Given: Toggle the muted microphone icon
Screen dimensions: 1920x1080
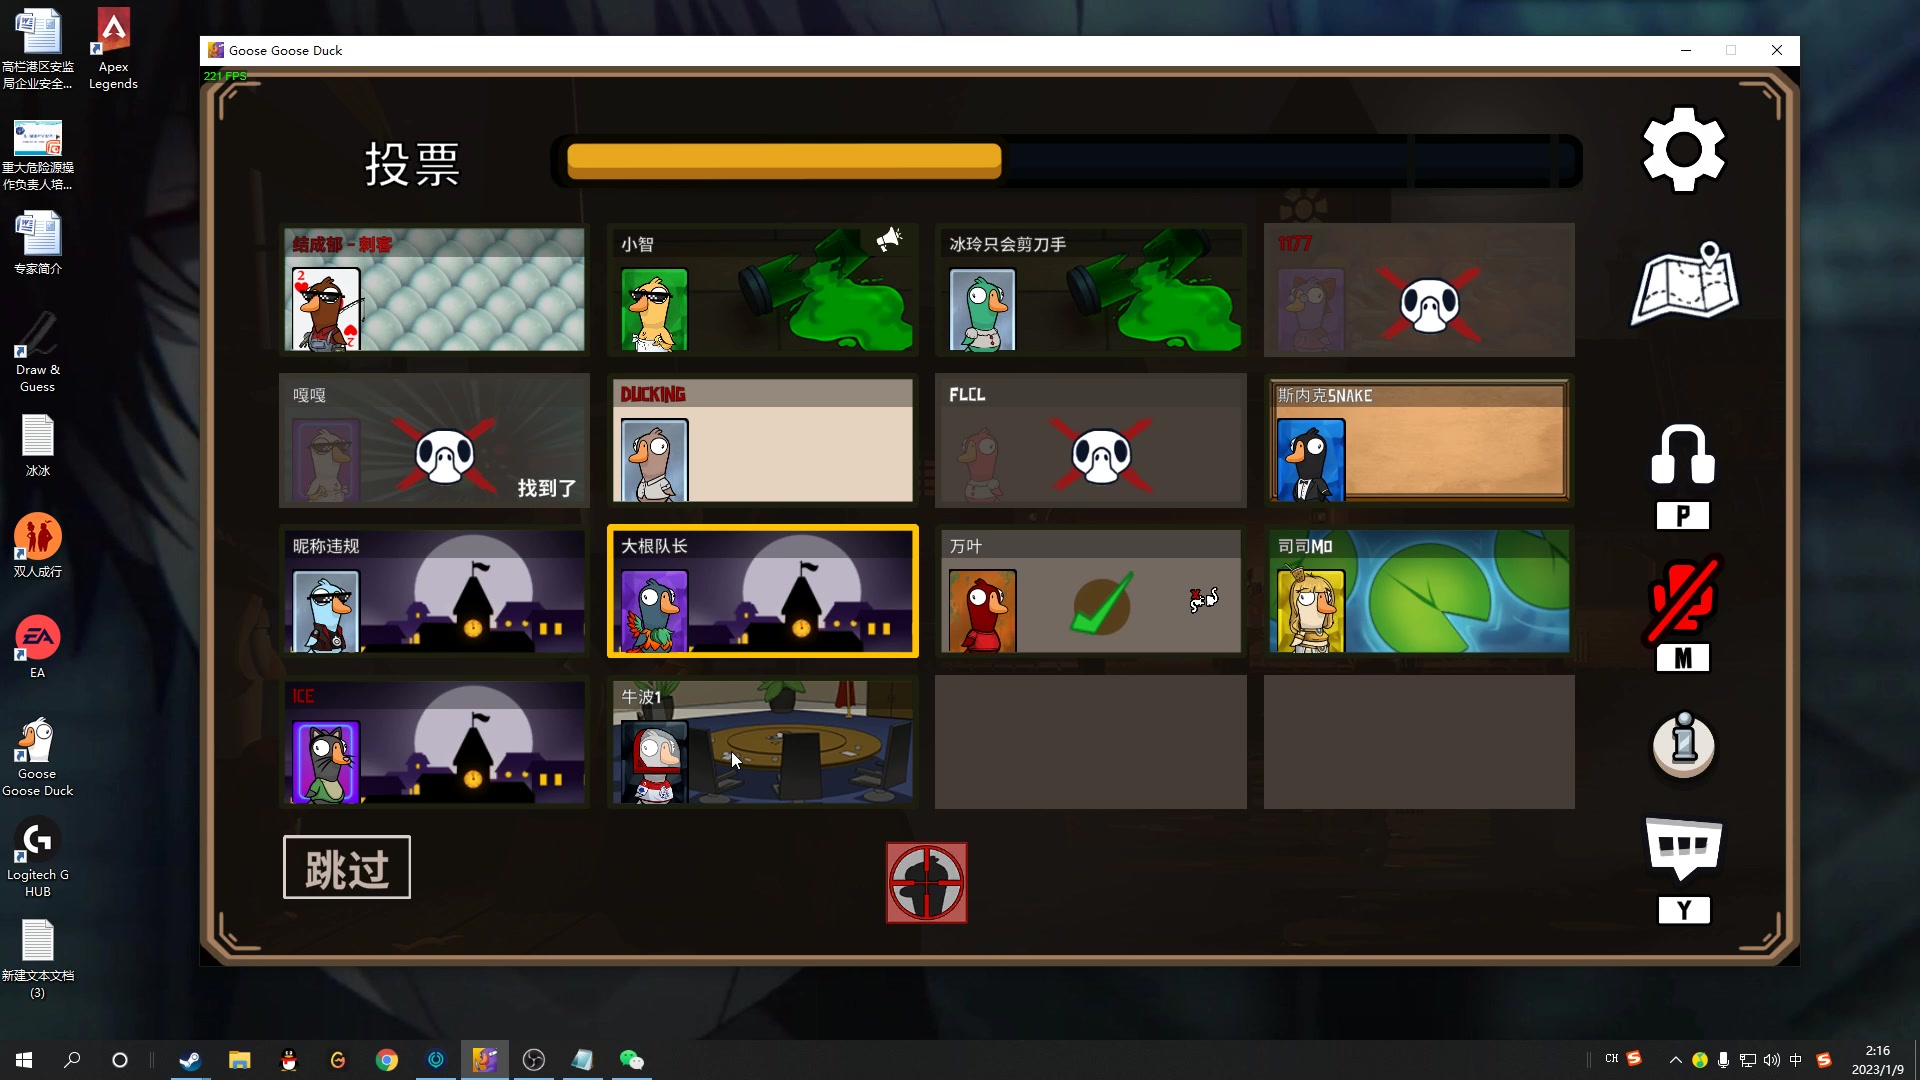Looking at the screenshot, I should click(x=1683, y=600).
